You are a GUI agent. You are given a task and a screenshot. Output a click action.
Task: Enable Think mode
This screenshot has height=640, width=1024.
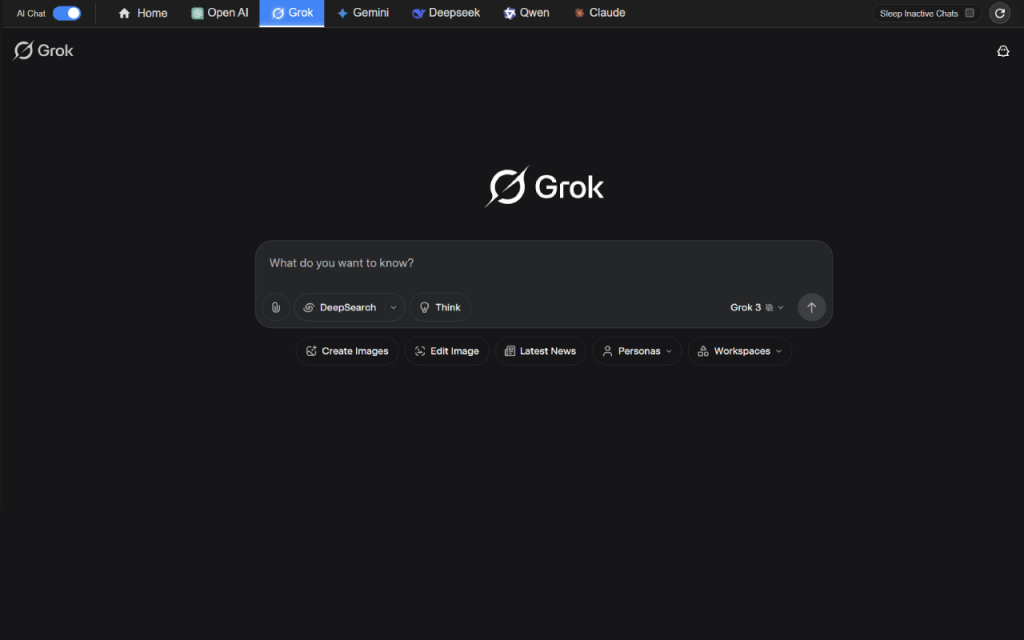440,307
